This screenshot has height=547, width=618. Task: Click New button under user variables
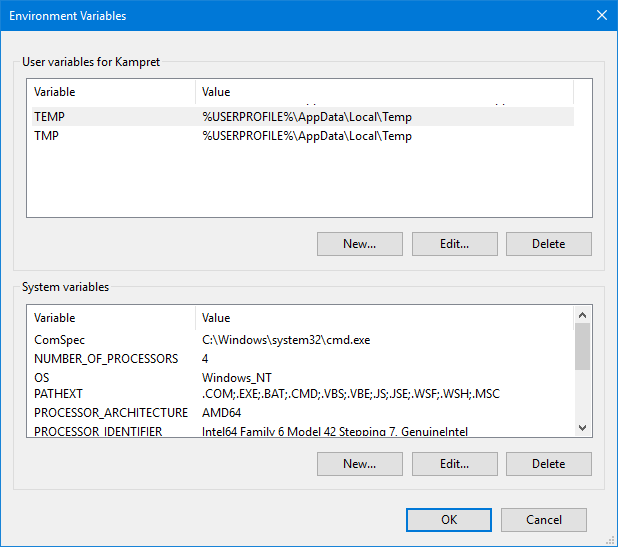coord(359,244)
